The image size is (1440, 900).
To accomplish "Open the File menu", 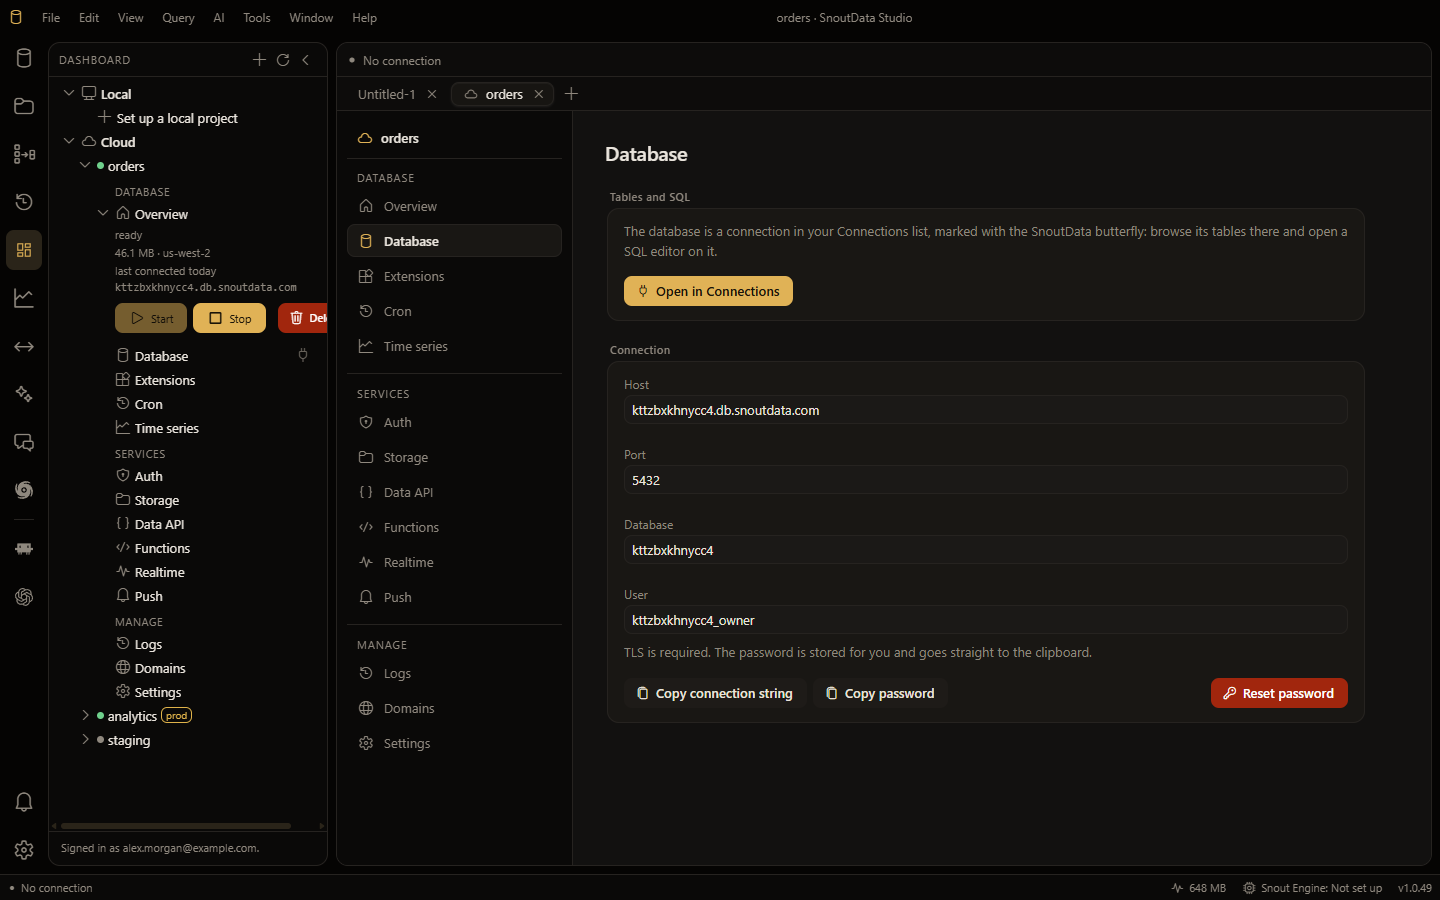I will 51,17.
